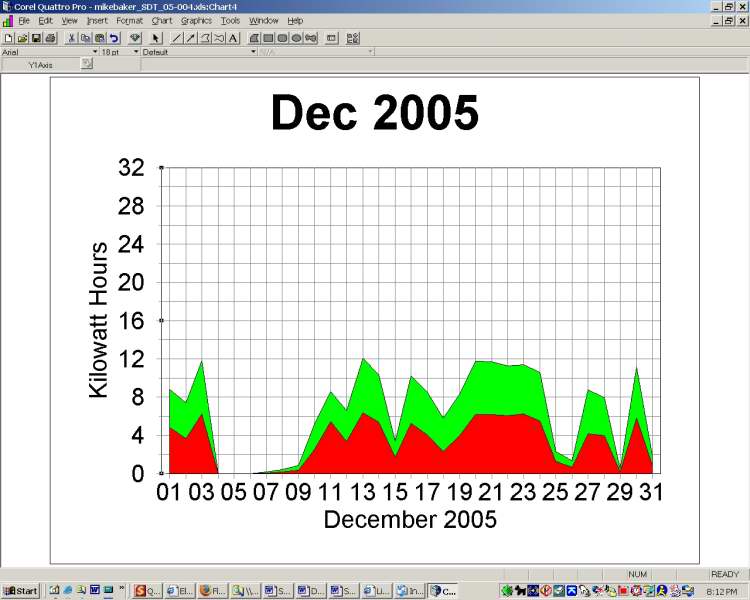
Task: Open the Graphics menu
Action: tap(196, 20)
